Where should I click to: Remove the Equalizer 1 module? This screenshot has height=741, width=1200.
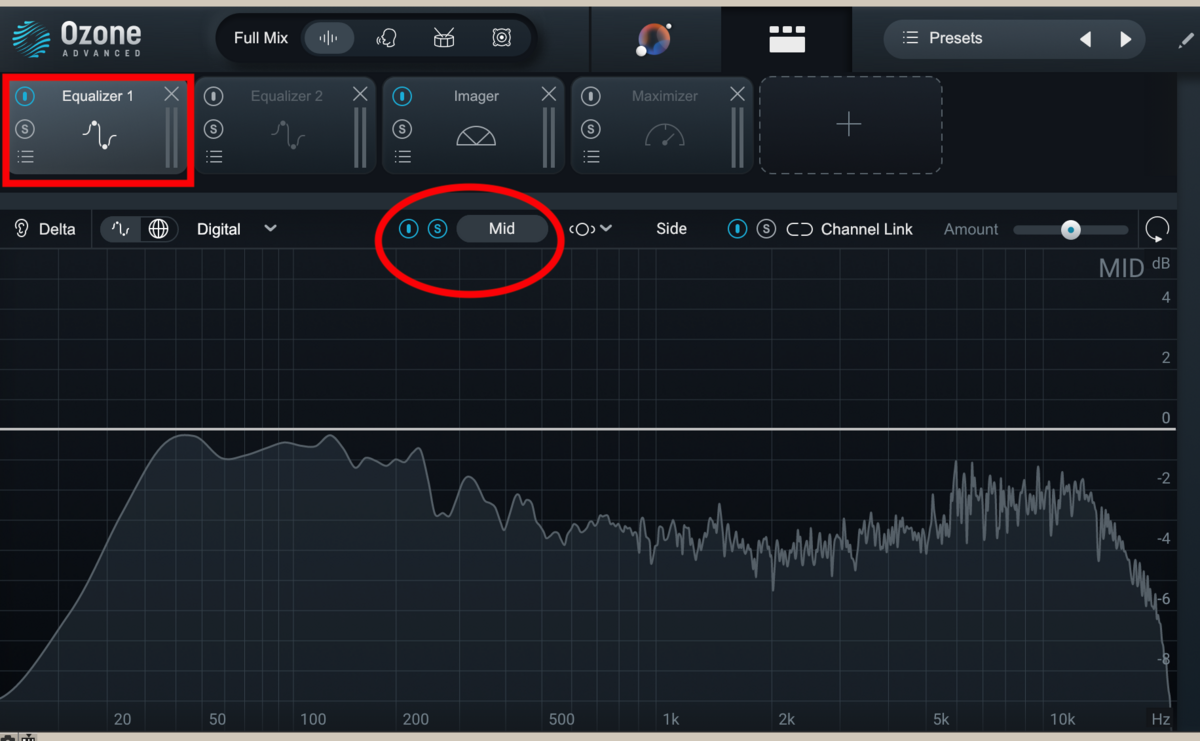[x=172, y=94]
